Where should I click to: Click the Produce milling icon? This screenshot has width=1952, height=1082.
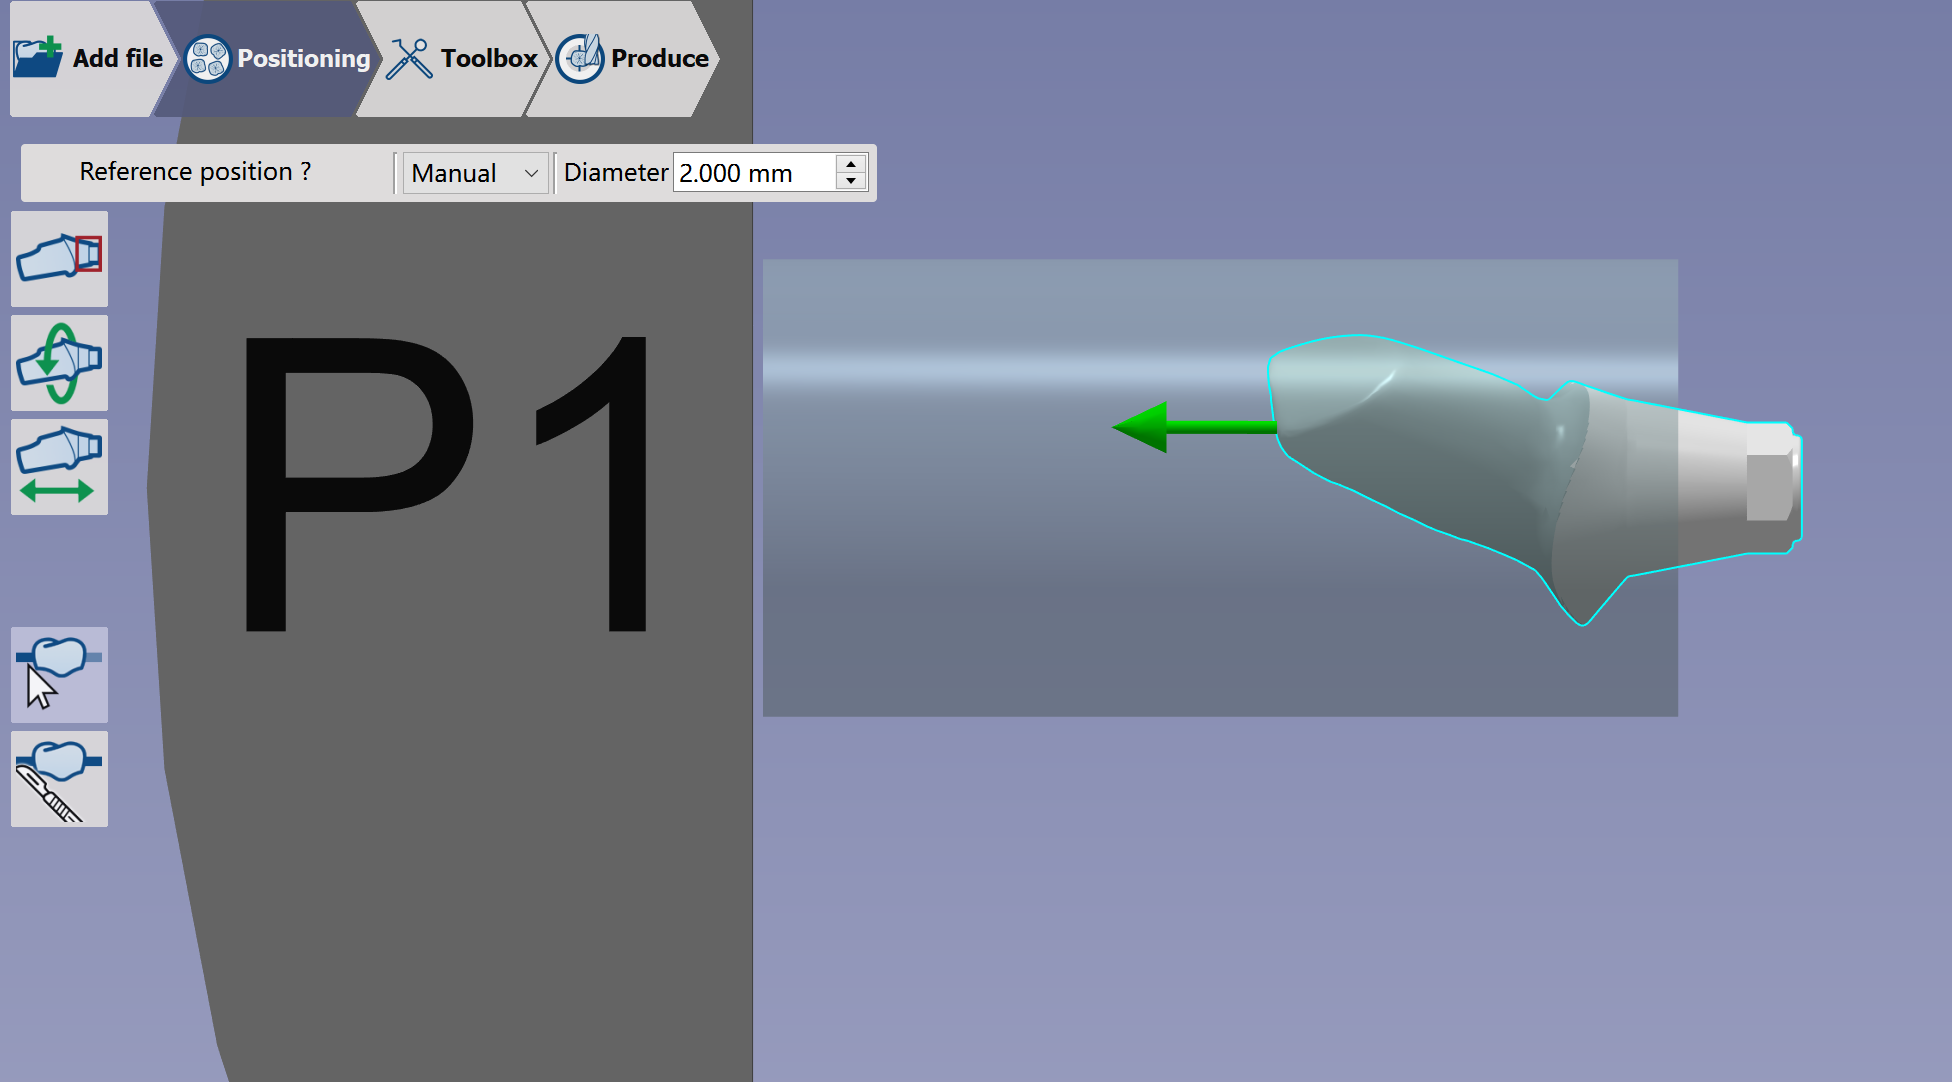(580, 58)
